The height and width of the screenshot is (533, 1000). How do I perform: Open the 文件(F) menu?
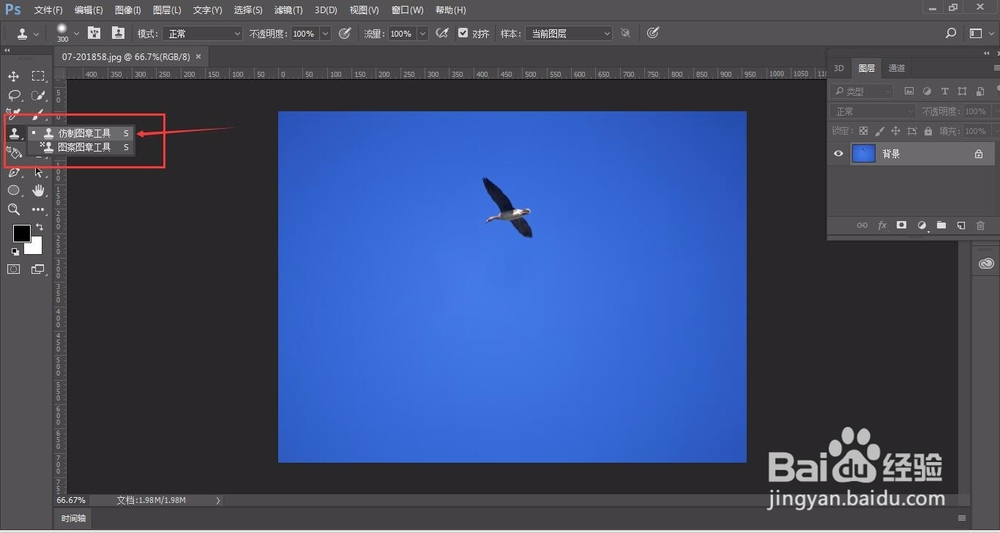pyautogui.click(x=48, y=10)
